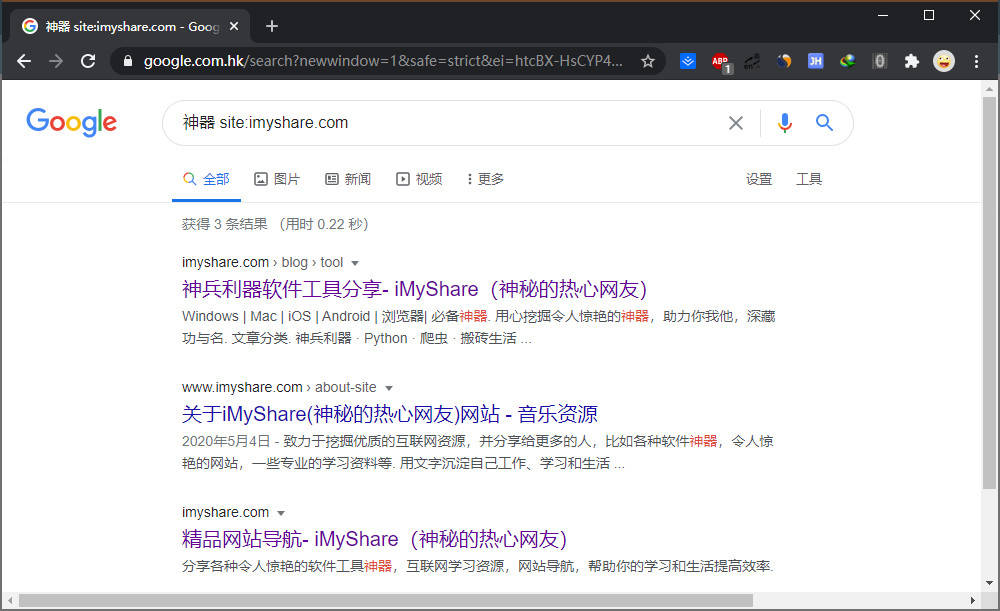This screenshot has width=1000, height=611.
Task: Open the JH extension in the toolbar
Action: tap(815, 61)
